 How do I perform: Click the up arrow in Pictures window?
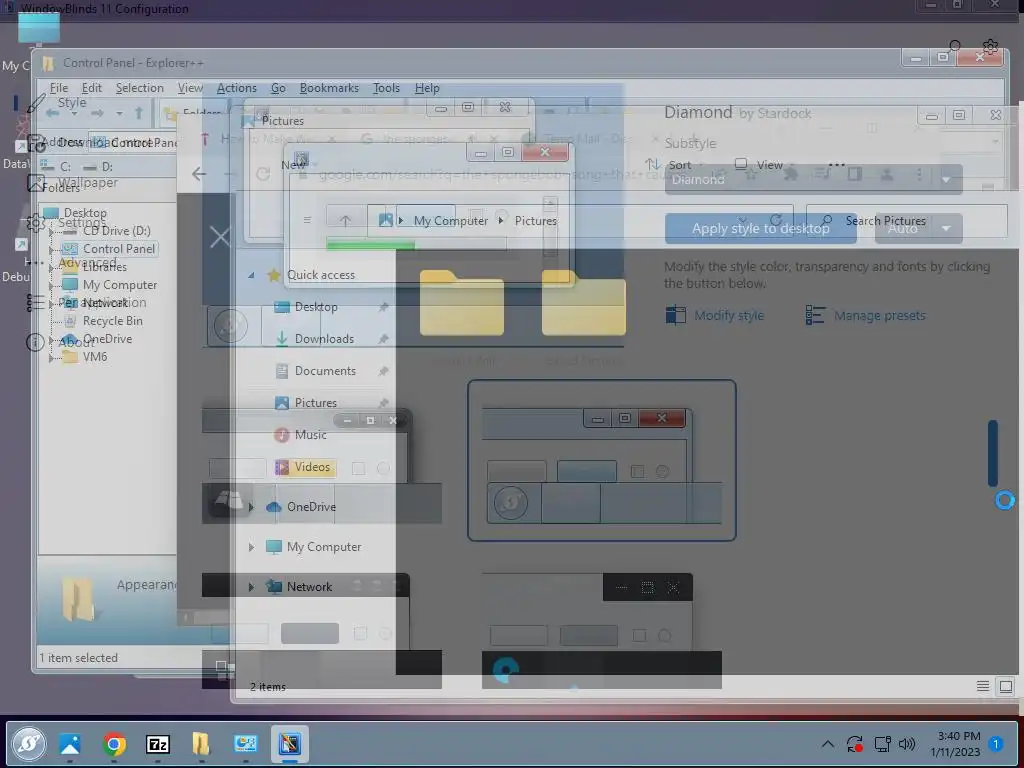pyautogui.click(x=345, y=221)
